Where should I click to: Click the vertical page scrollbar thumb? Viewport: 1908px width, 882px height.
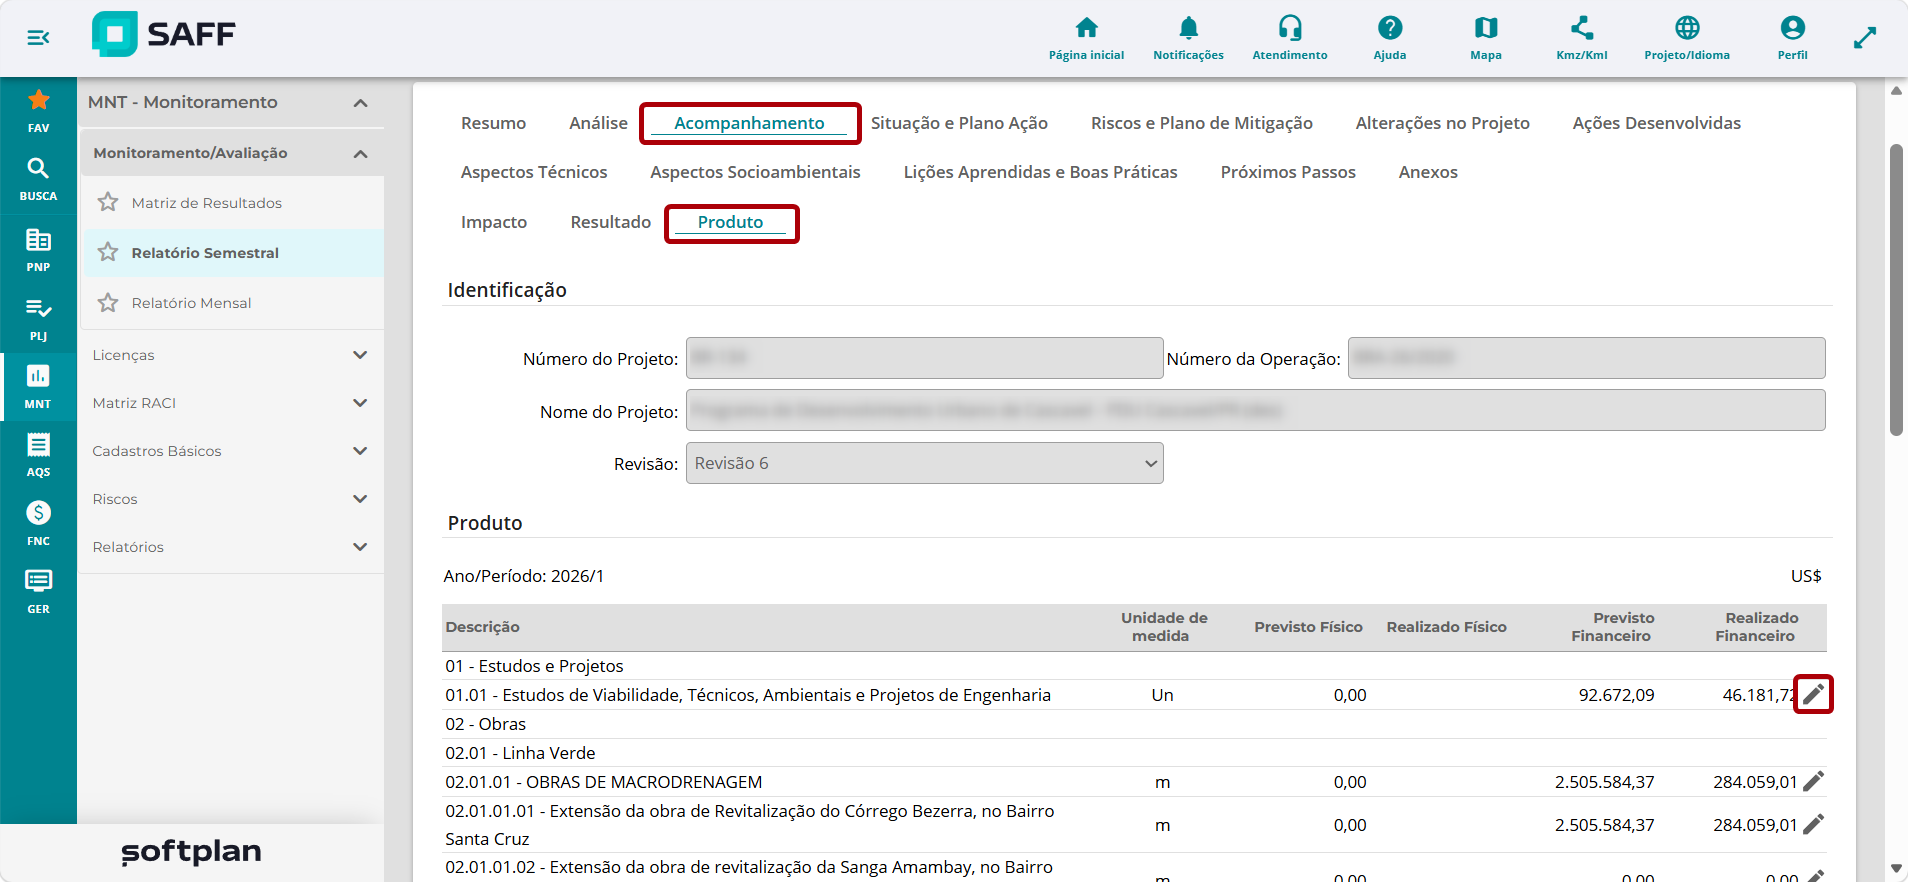(1896, 290)
